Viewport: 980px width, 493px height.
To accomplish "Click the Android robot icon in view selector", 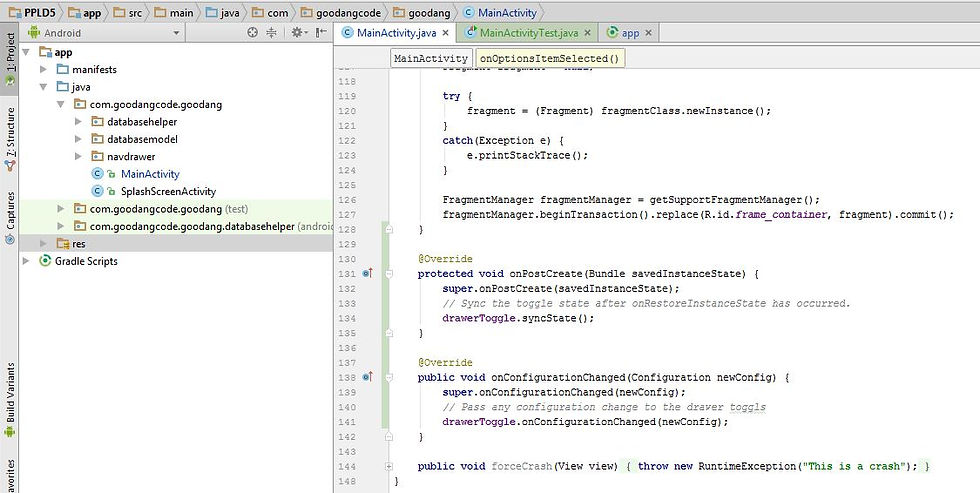I will [x=34, y=32].
